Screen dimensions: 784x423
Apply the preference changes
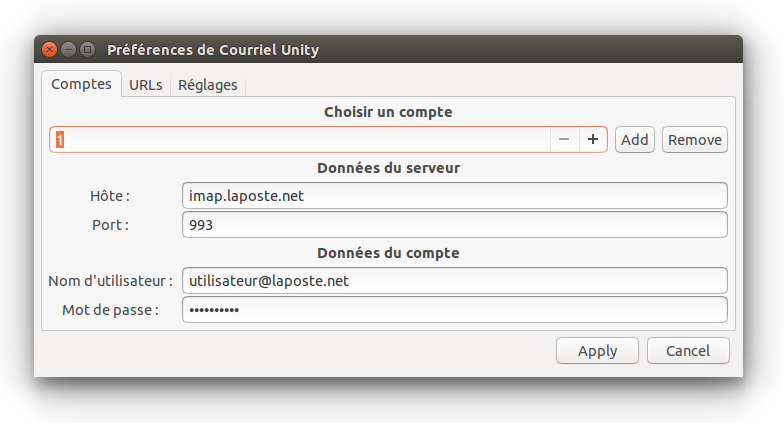click(x=597, y=351)
